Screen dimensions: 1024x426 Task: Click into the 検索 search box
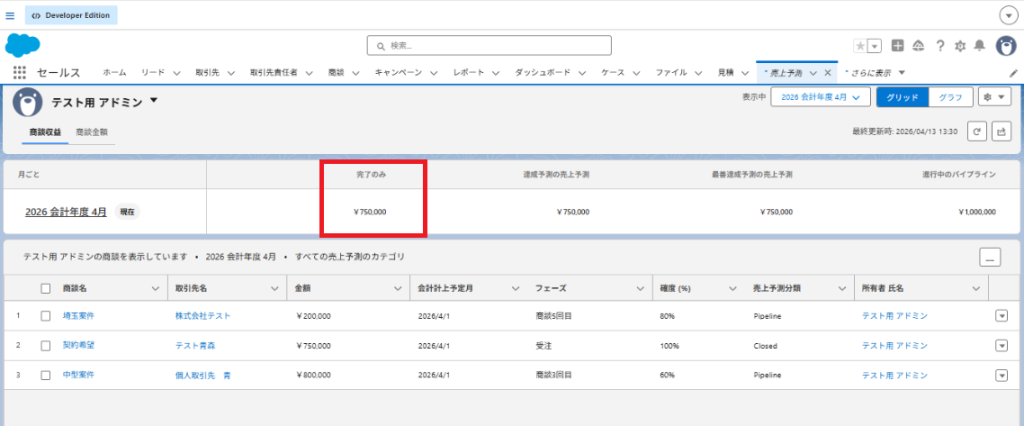[x=489, y=46]
